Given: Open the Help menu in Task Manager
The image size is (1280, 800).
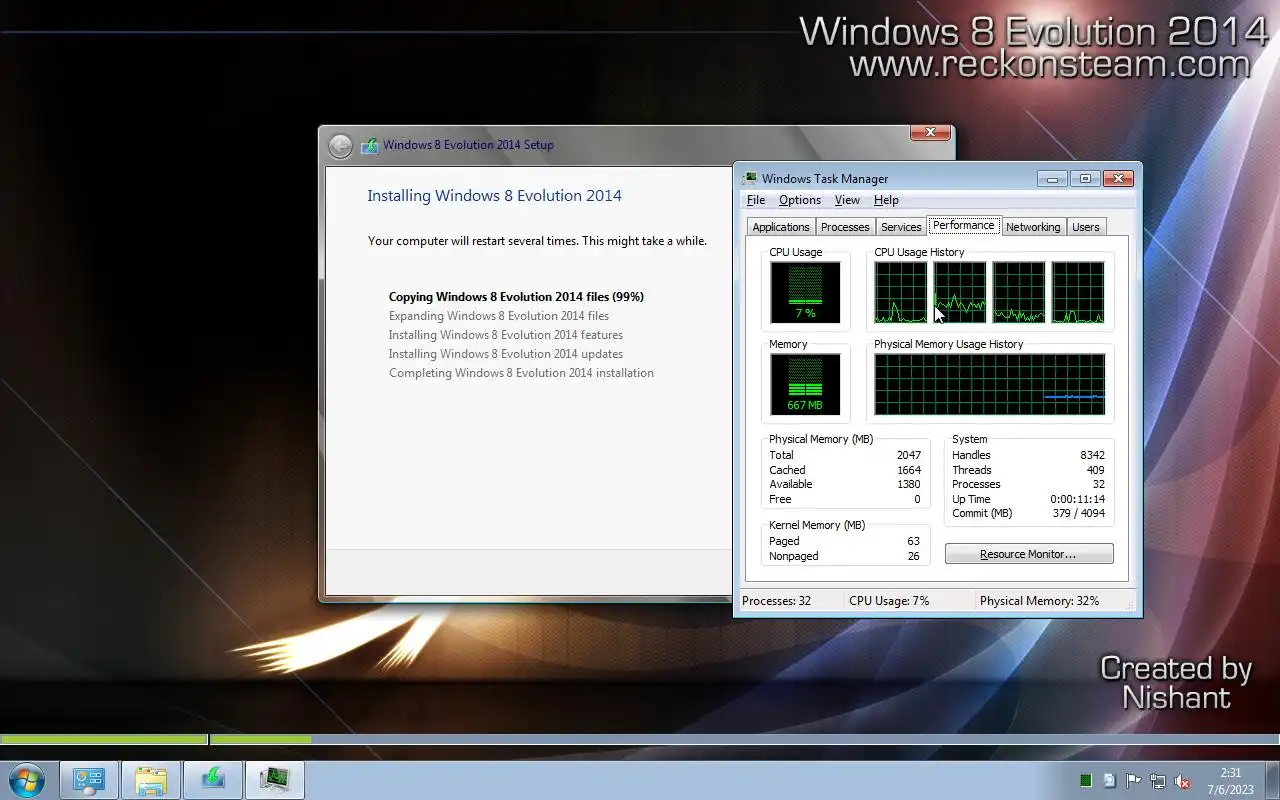Looking at the screenshot, I should tap(886, 200).
